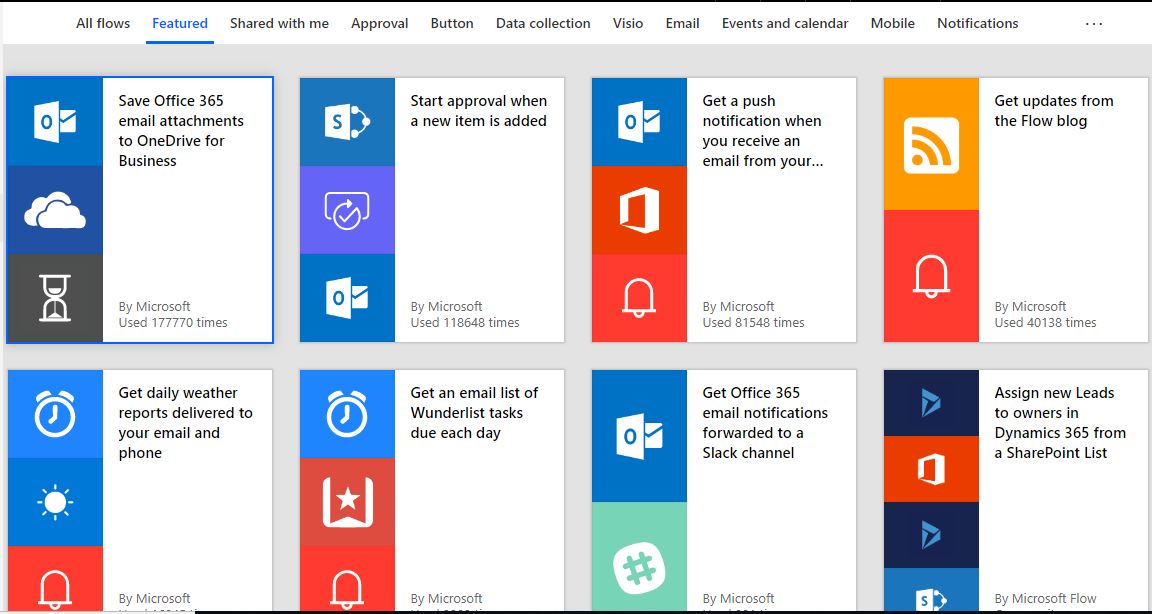Select the OneDrive cloud icon

(x=55, y=210)
